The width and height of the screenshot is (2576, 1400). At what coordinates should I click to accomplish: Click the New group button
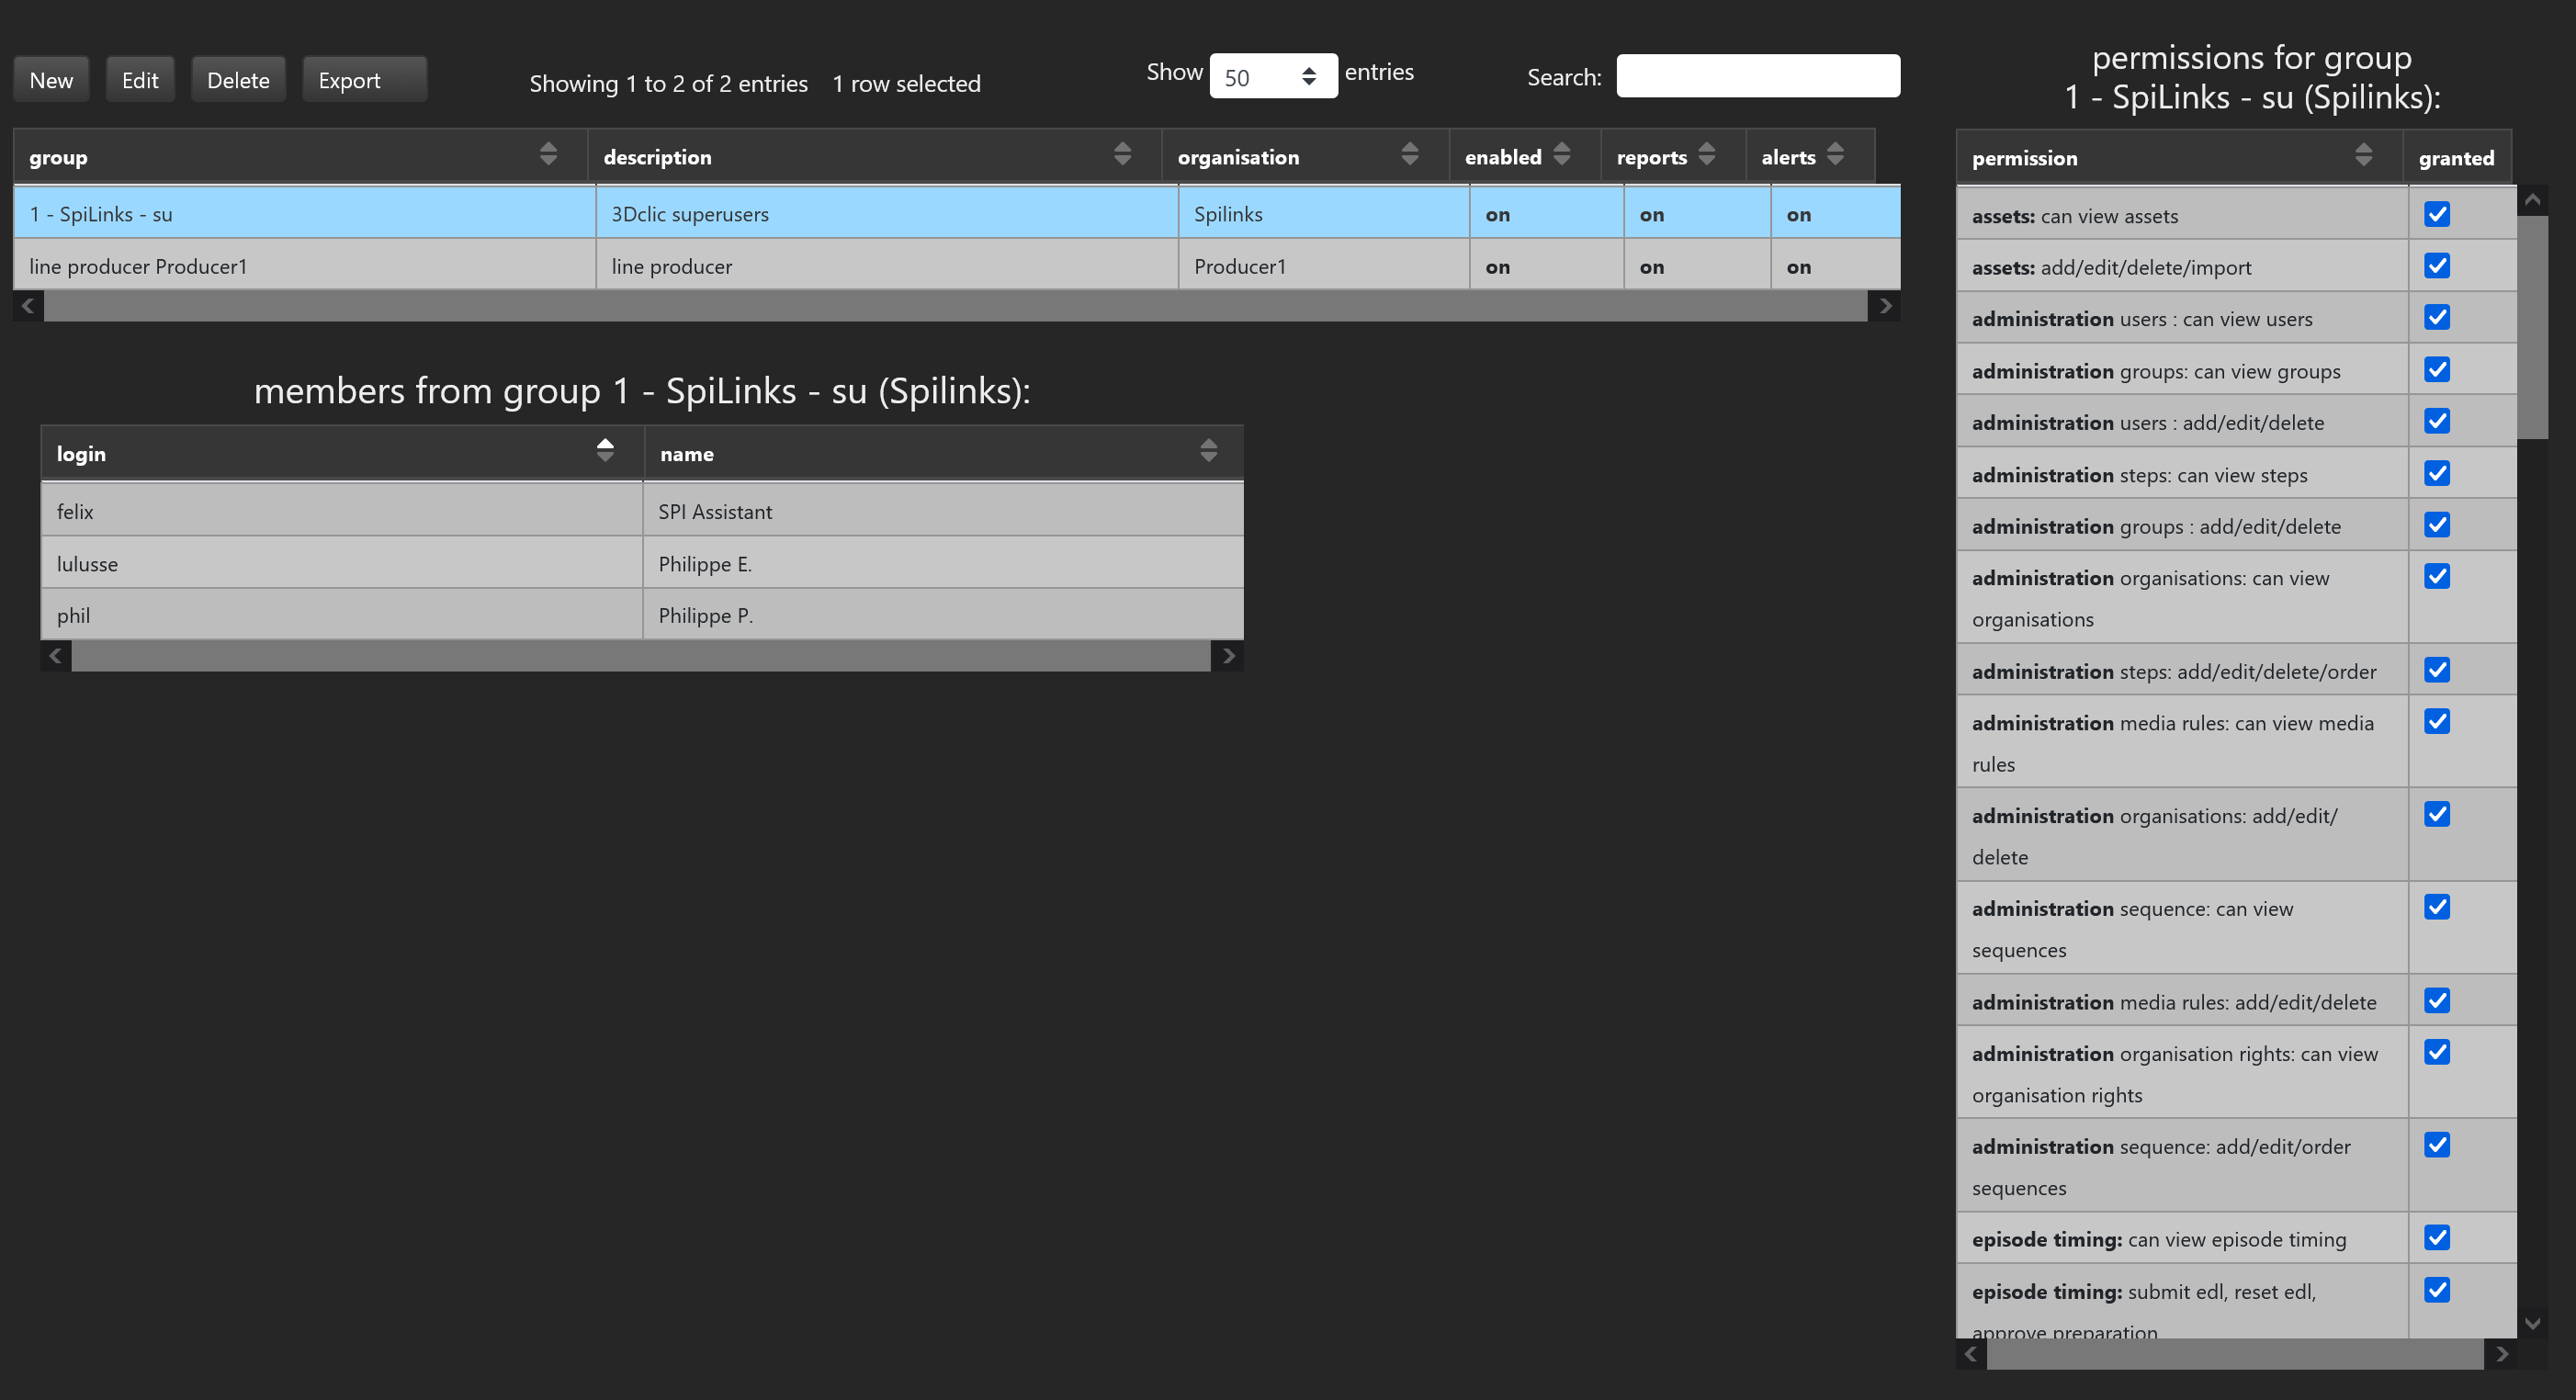point(51,80)
